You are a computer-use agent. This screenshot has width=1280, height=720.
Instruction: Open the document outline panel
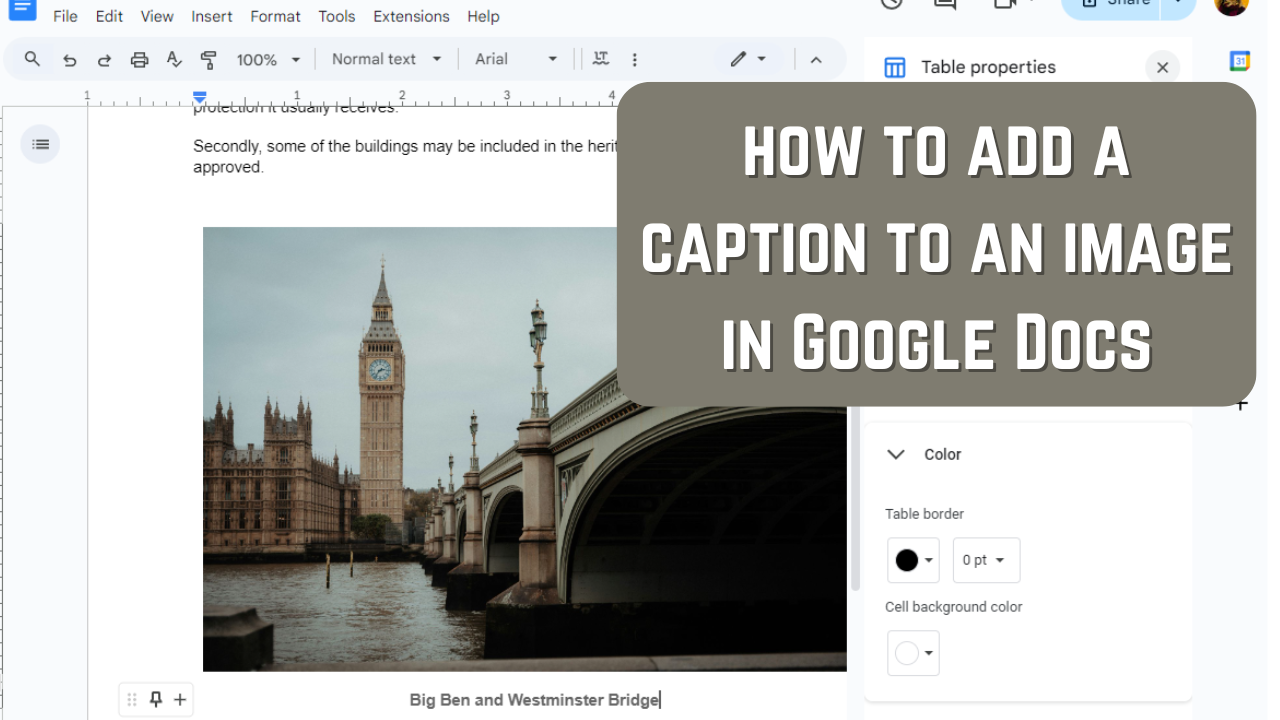[40, 144]
